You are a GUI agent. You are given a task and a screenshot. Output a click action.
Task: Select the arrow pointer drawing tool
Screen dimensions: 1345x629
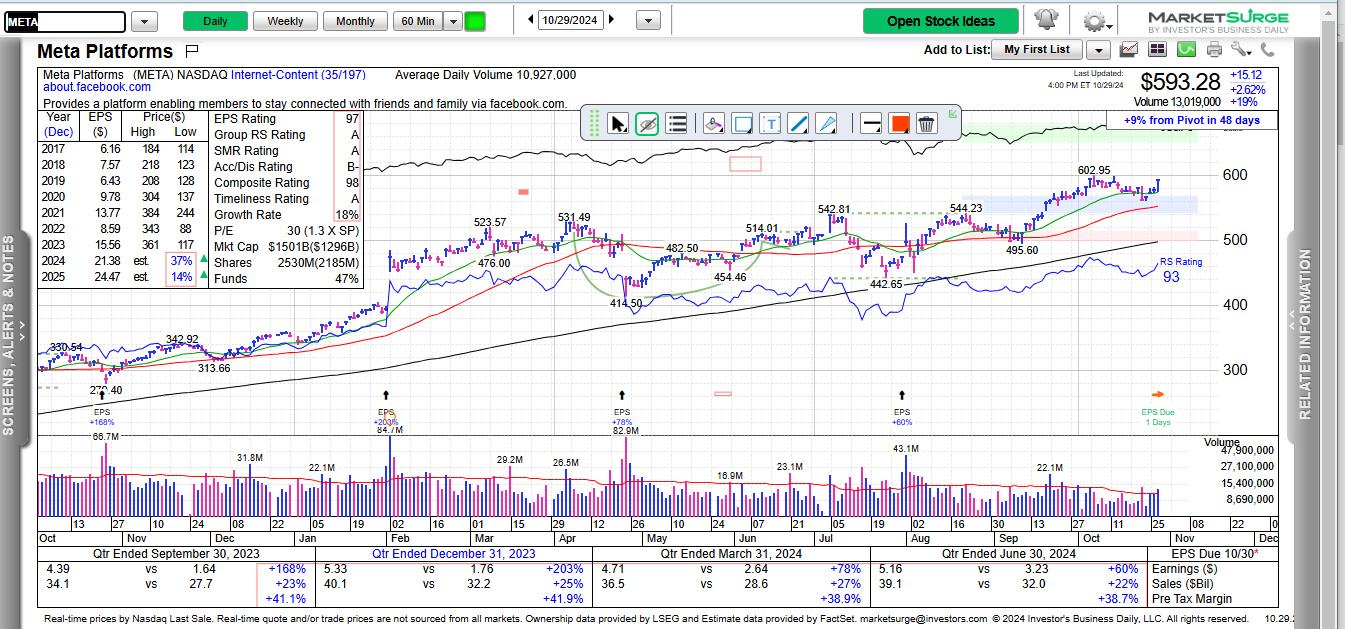[x=618, y=123]
